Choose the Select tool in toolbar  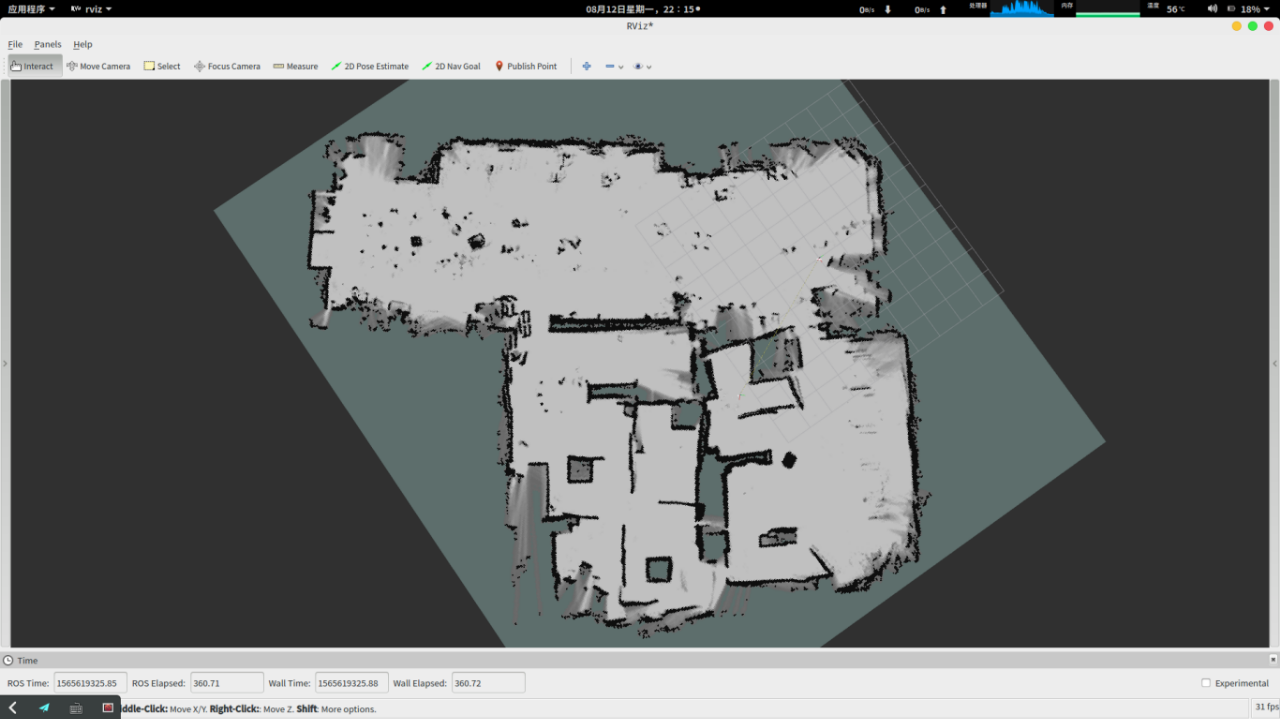click(162, 66)
